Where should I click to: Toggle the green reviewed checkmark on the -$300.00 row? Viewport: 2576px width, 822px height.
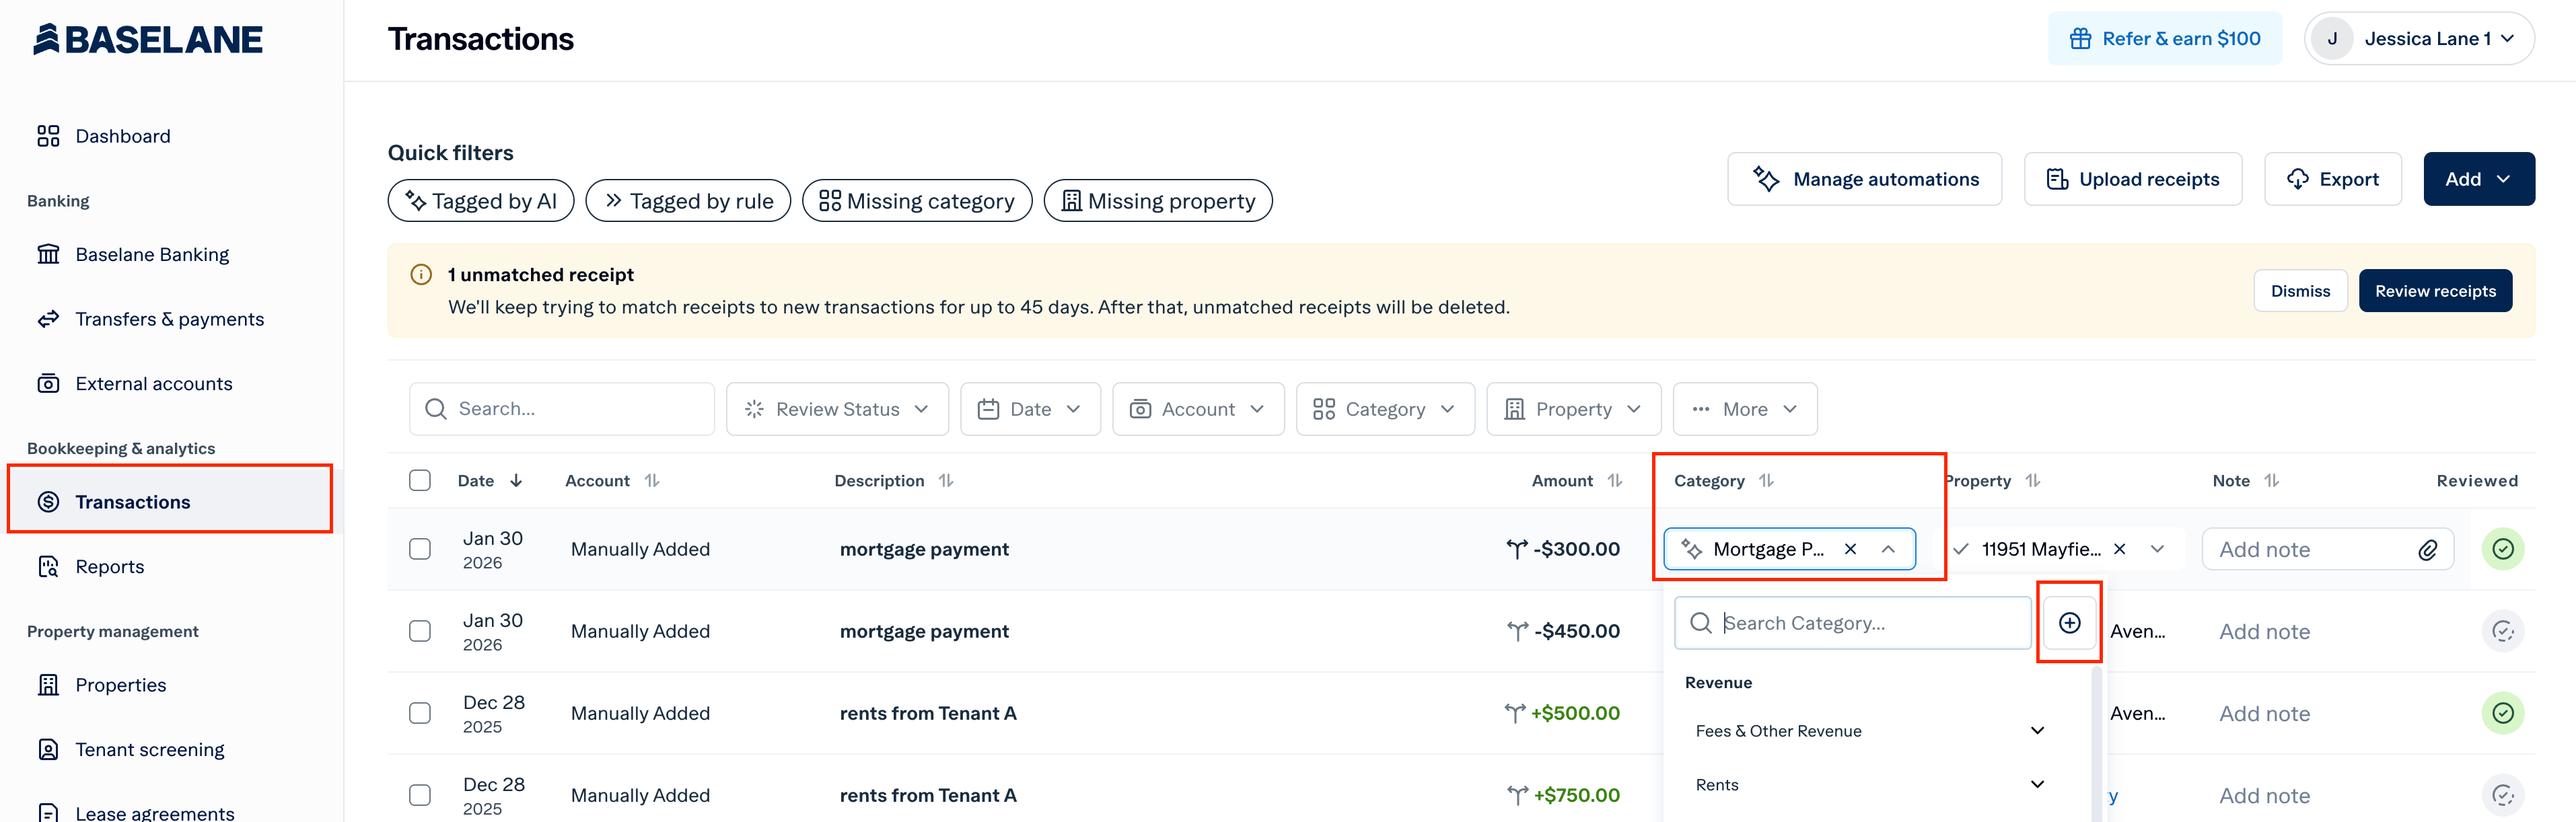tap(2502, 549)
